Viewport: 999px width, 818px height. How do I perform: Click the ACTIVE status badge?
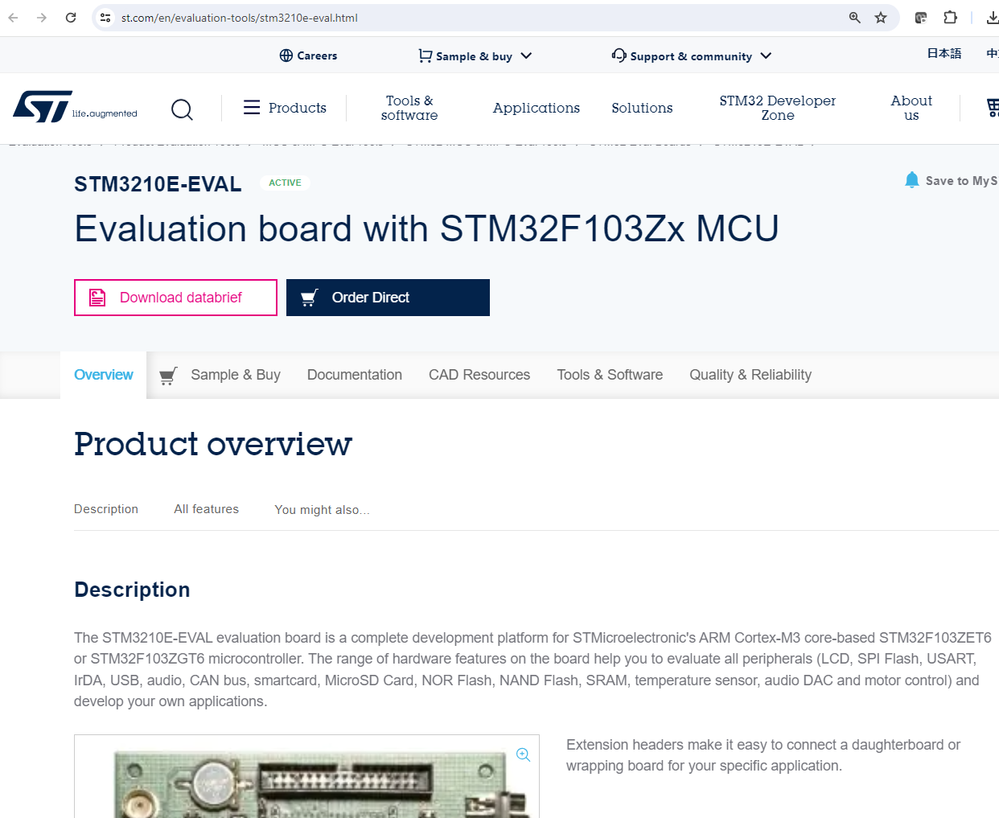pyautogui.click(x=285, y=183)
